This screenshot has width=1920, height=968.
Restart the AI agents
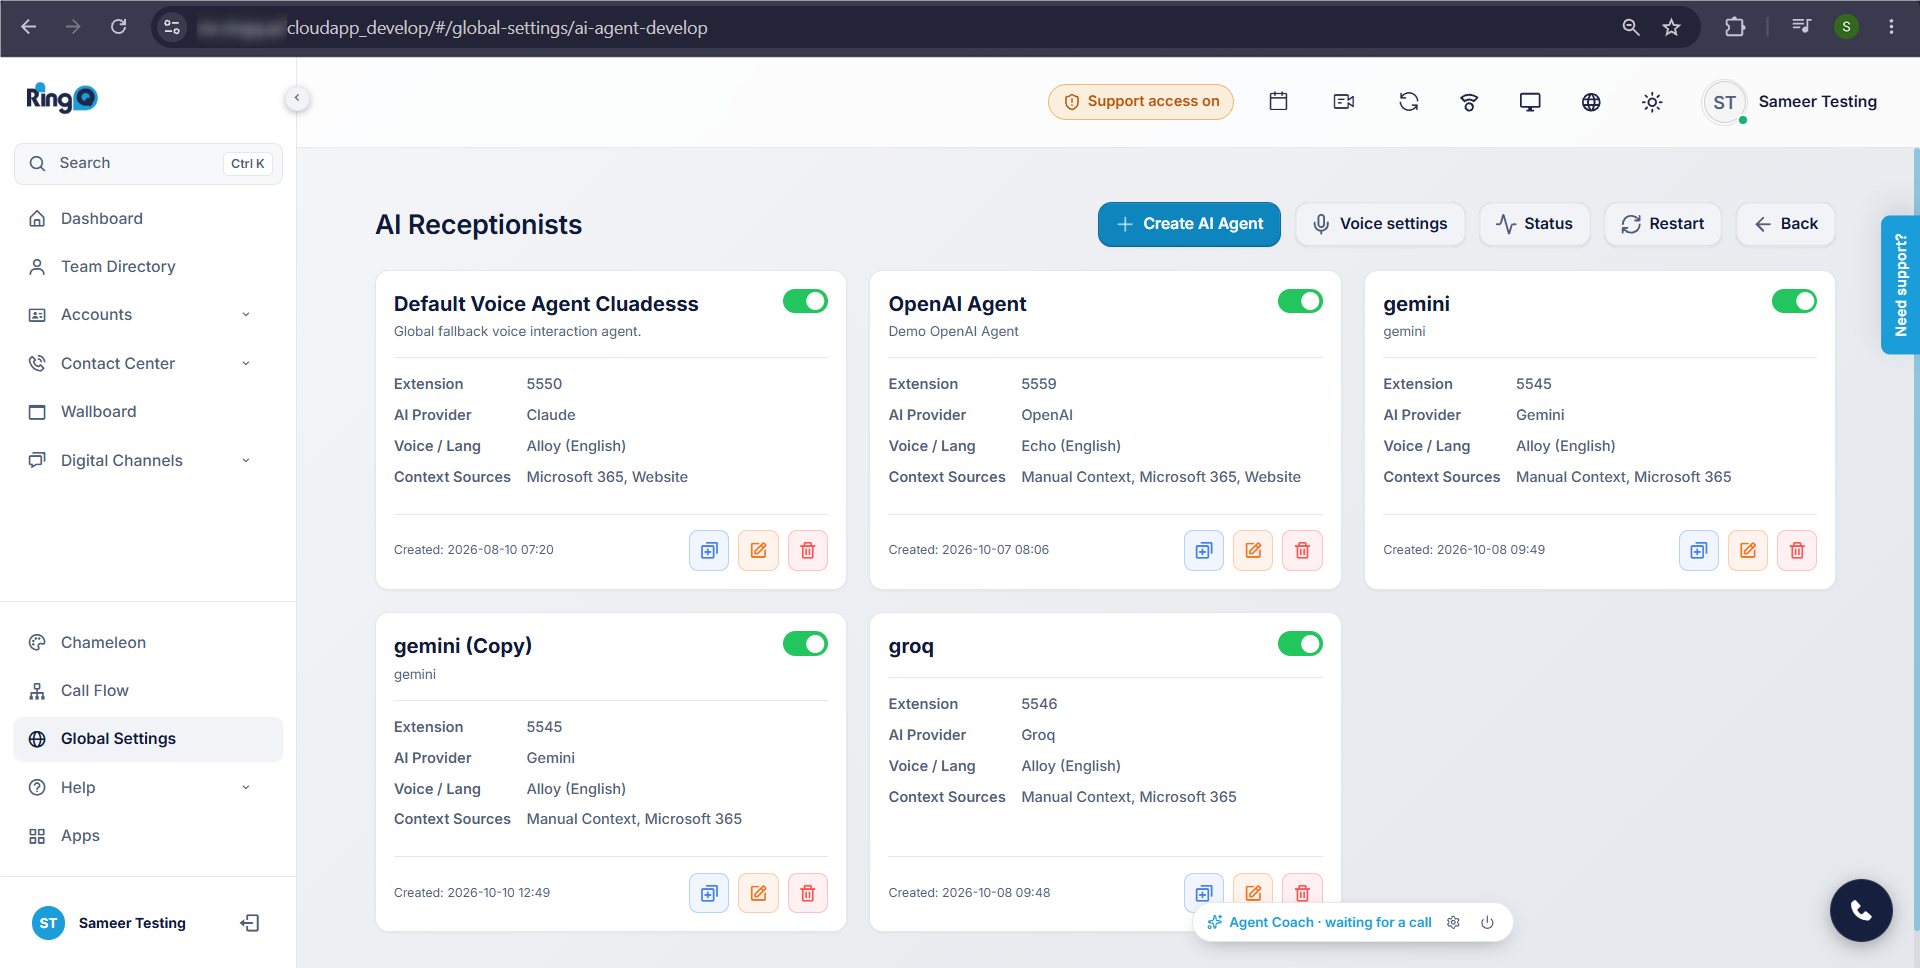1663,224
